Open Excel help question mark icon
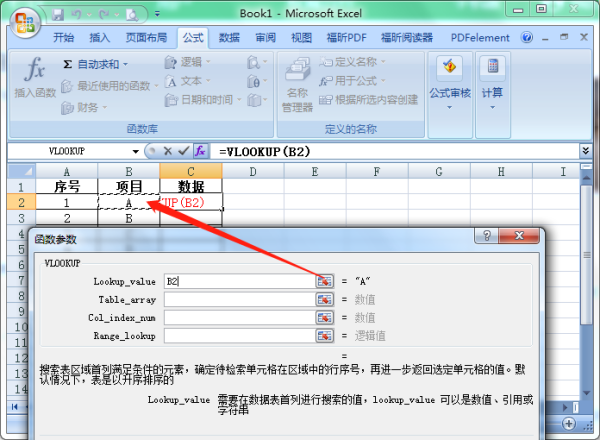Viewport: 600px width, 440px height. (x=527, y=37)
